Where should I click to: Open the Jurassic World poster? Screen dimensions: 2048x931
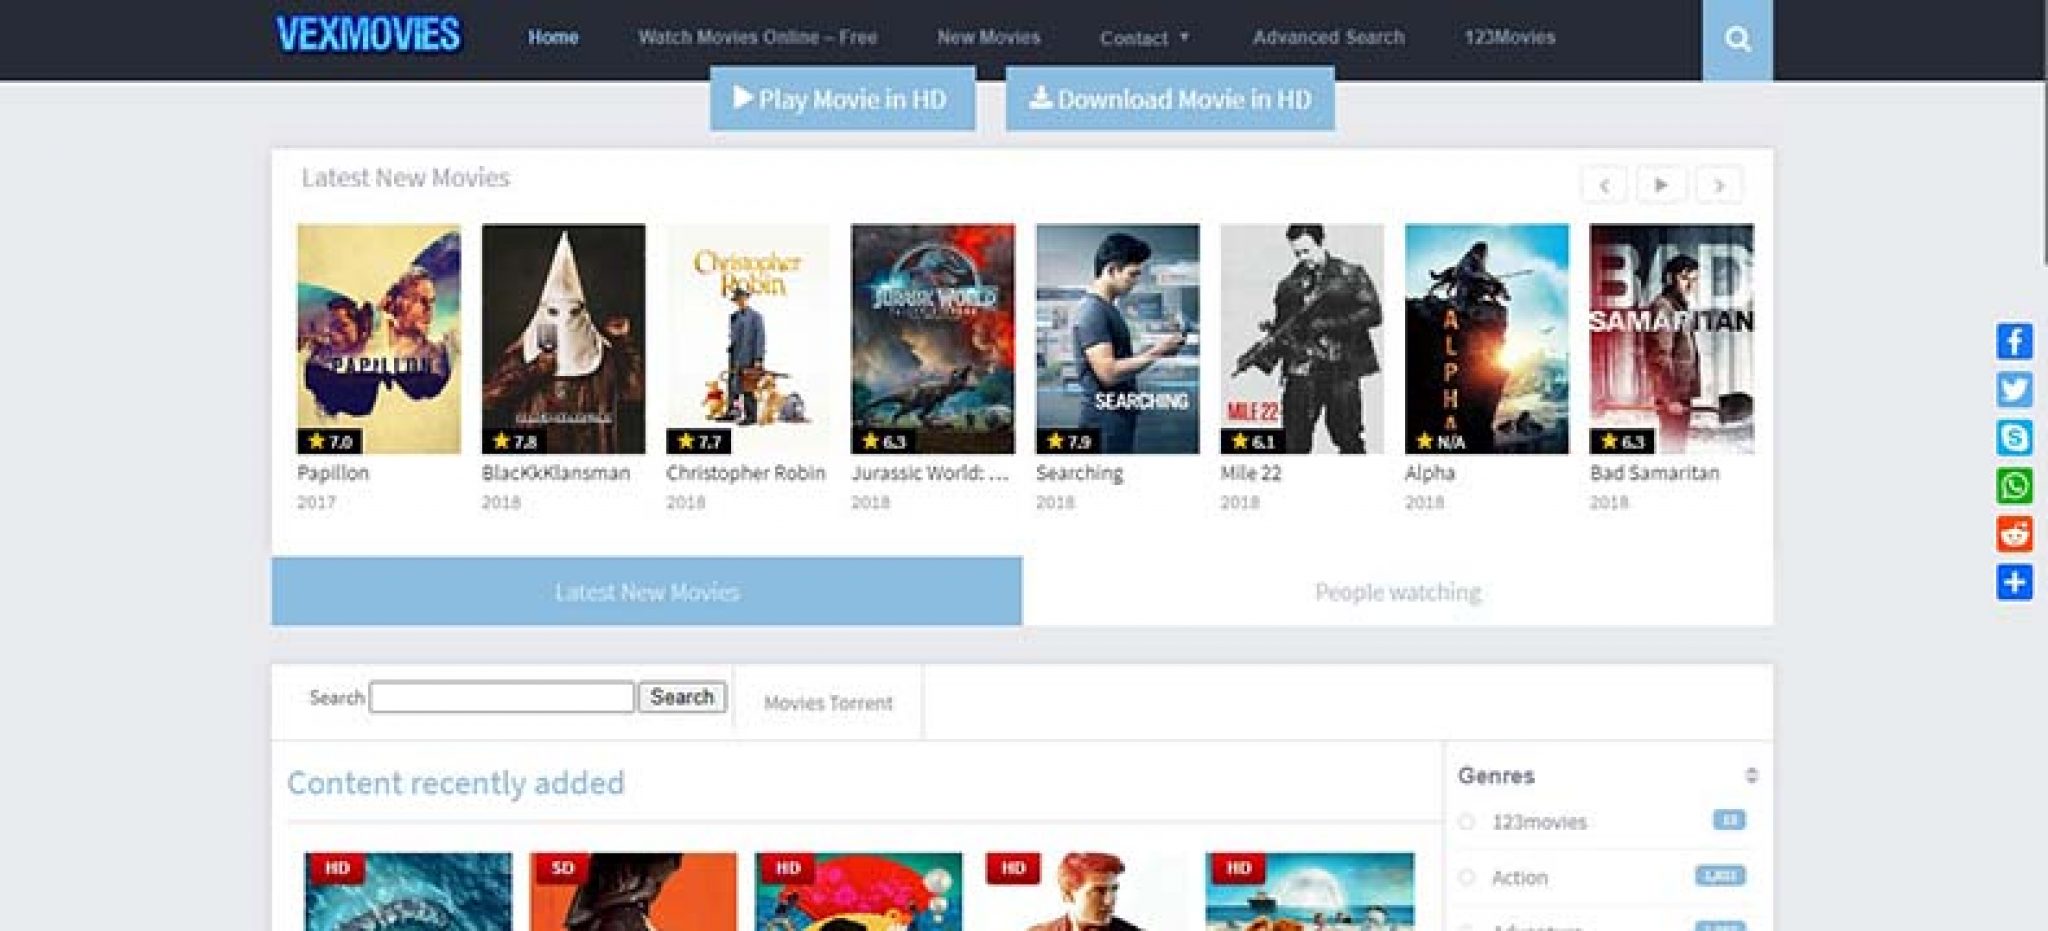(x=933, y=339)
